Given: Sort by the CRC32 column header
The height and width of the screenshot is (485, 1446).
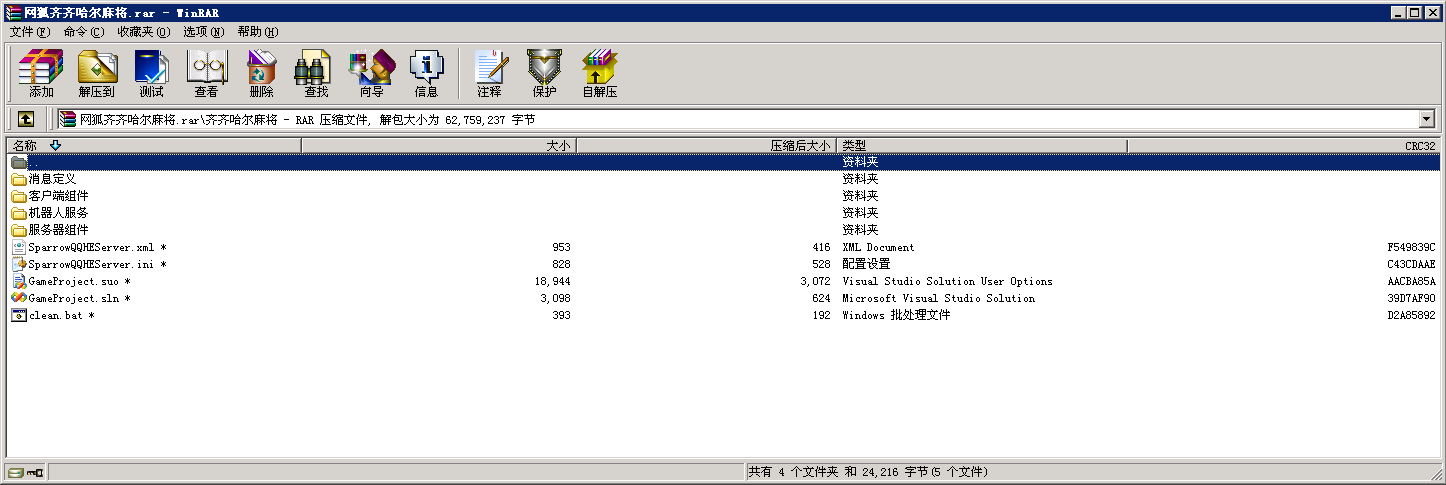Looking at the screenshot, I should click(1419, 146).
